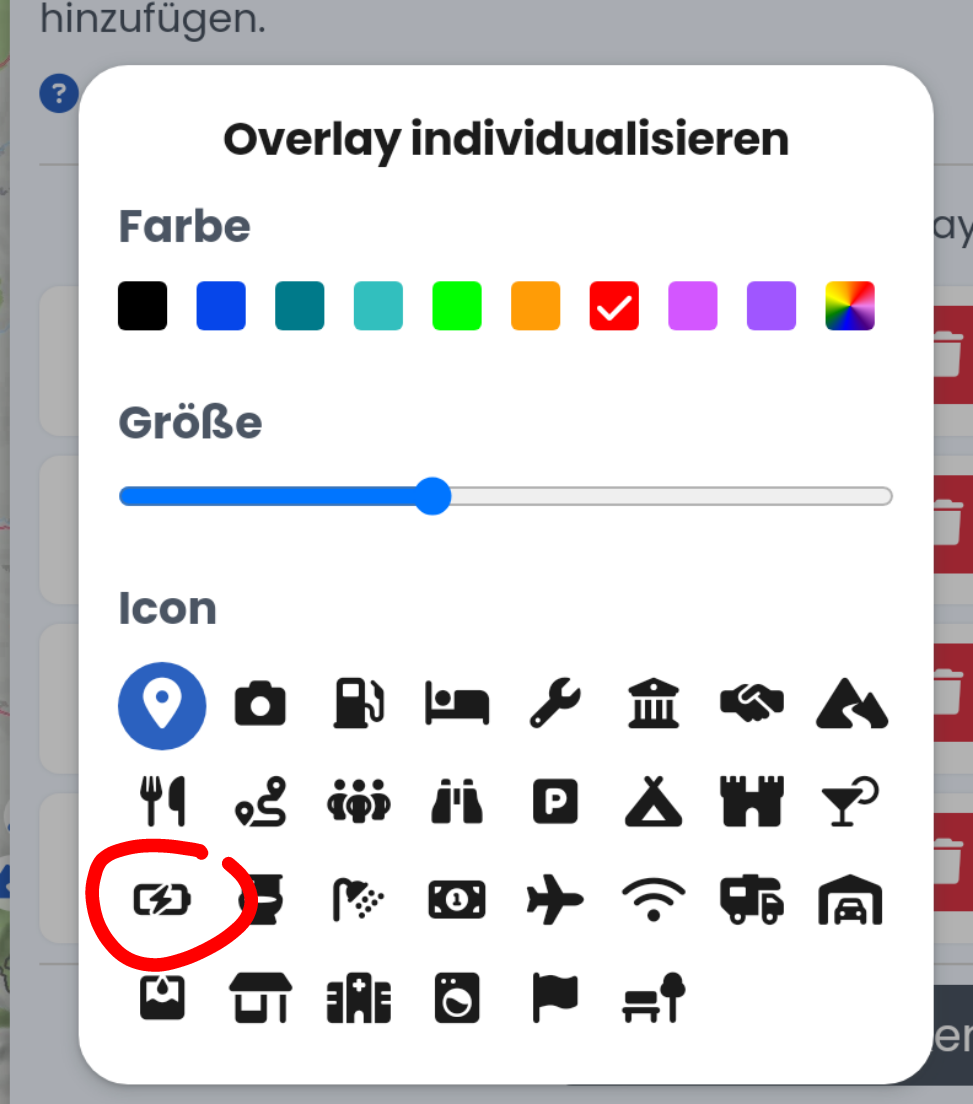This screenshot has width=973, height=1104.
Task: Choose the charging battery icon
Action: [162, 900]
